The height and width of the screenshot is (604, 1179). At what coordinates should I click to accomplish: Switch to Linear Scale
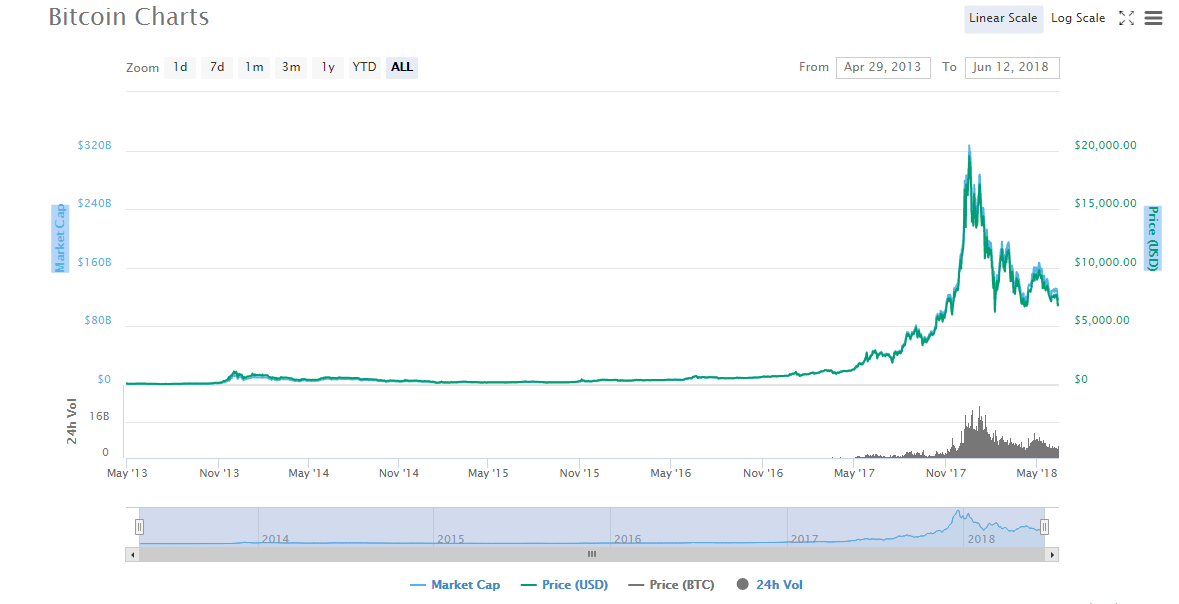[x=1003, y=18]
